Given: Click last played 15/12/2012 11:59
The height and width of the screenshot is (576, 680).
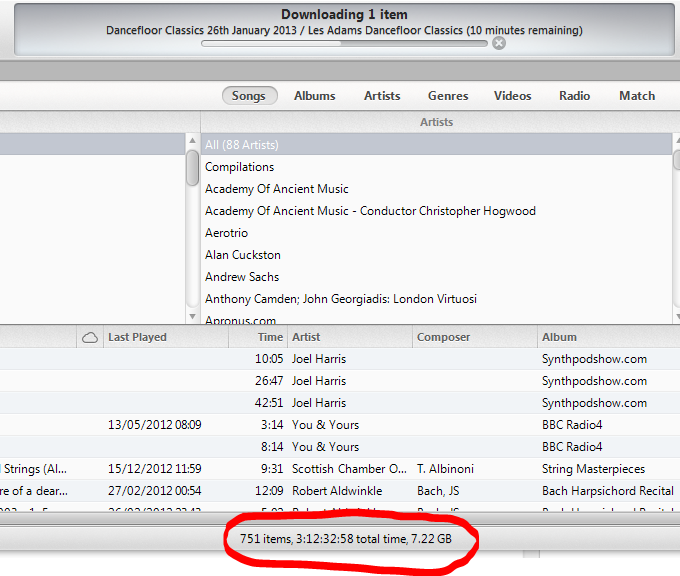Looking at the screenshot, I should point(154,469).
